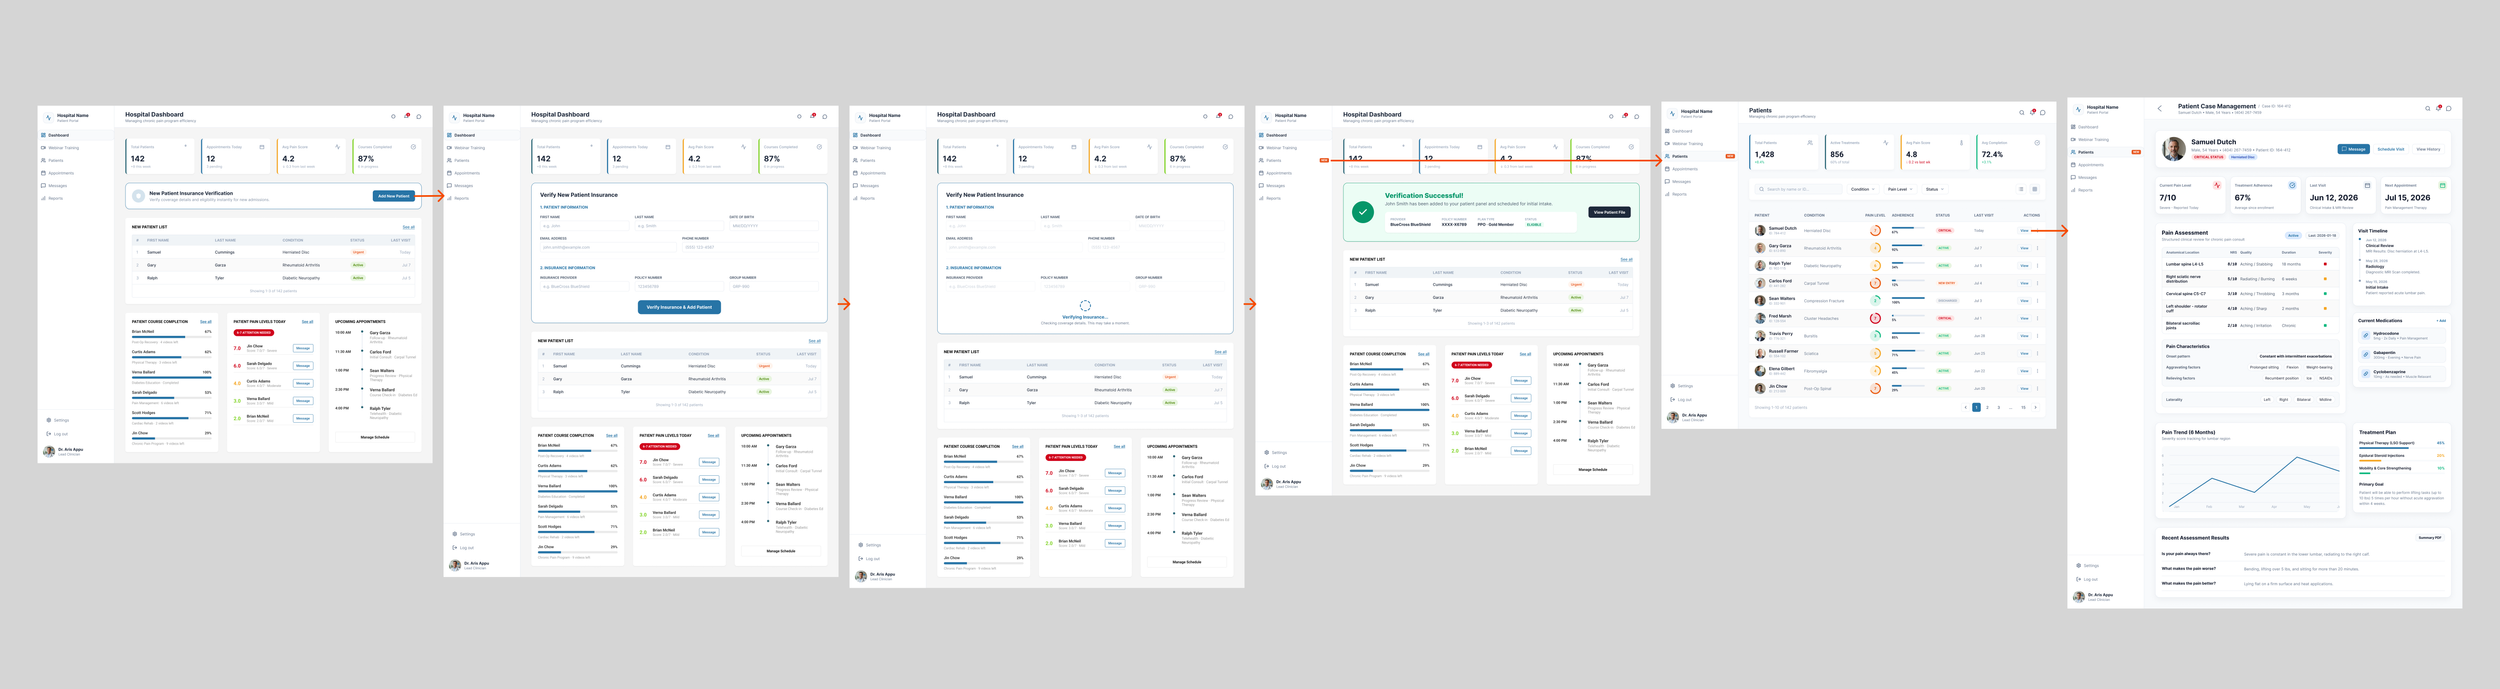Click the settings icon in the verifying insurance frame header
This screenshot has height=689, width=2500.
tap(1205, 116)
